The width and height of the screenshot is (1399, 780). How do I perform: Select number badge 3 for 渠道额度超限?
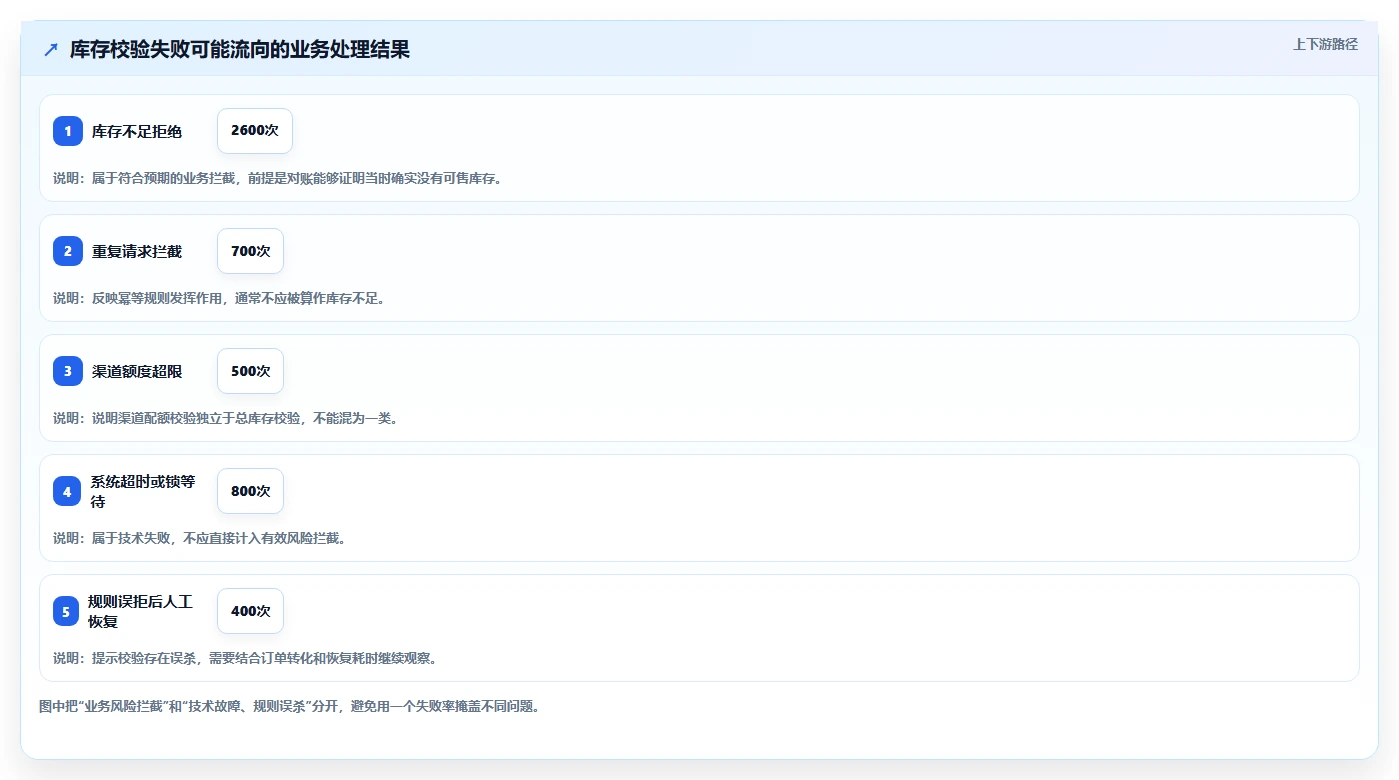[x=68, y=371]
